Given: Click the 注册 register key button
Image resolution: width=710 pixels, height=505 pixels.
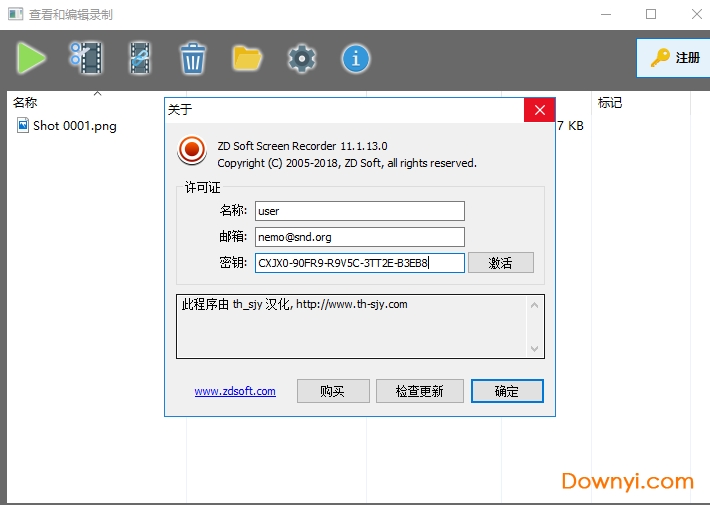Looking at the screenshot, I should click(x=675, y=58).
